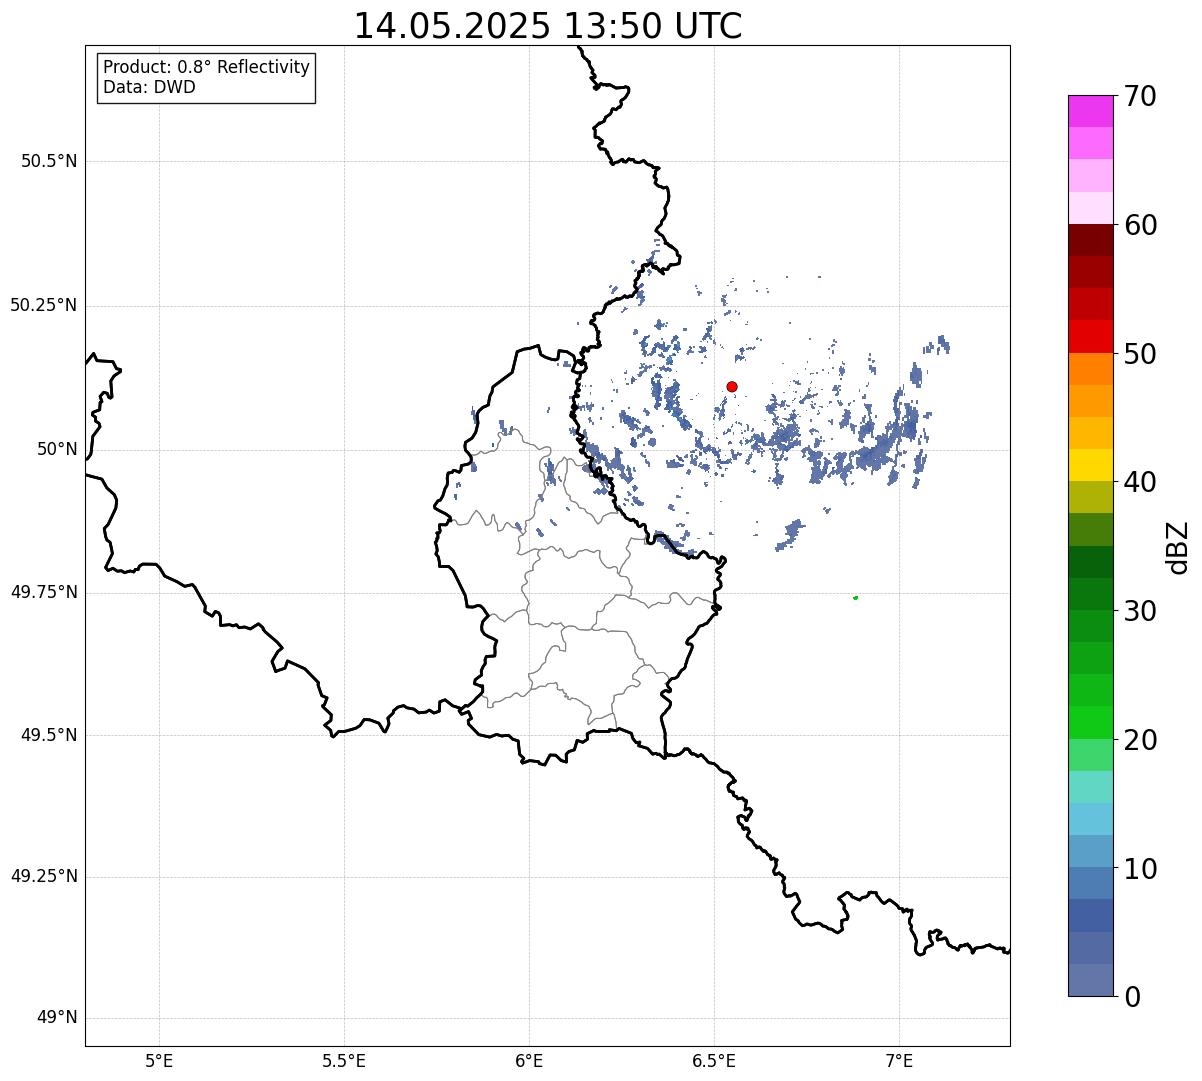Click the colorbar tick value 0
The height and width of the screenshot is (1081, 1202).
[1131, 997]
